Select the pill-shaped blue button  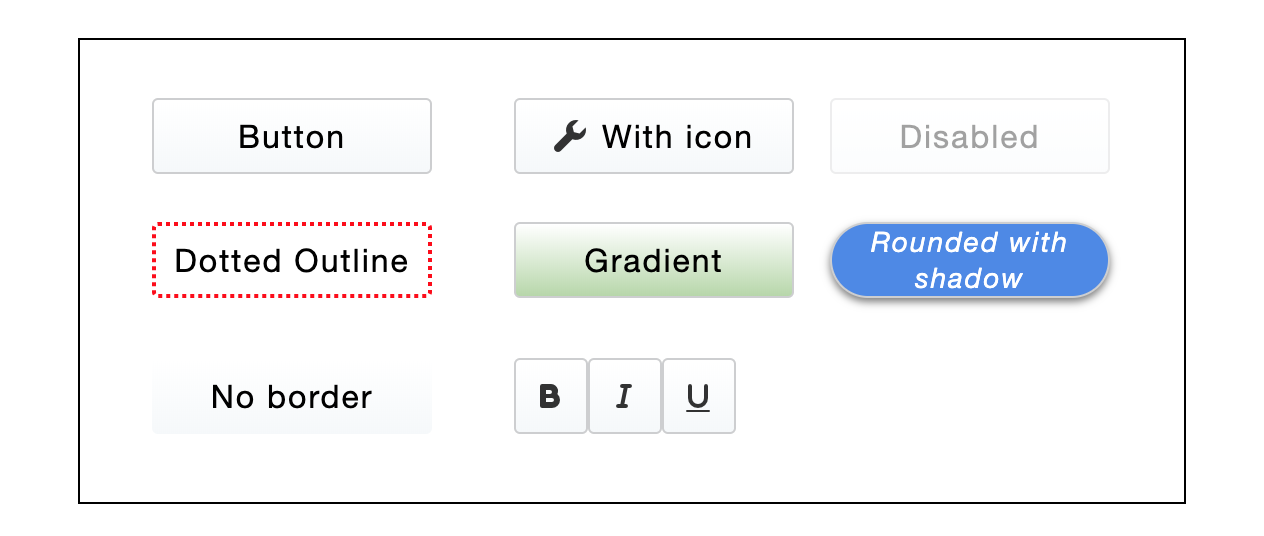970,260
